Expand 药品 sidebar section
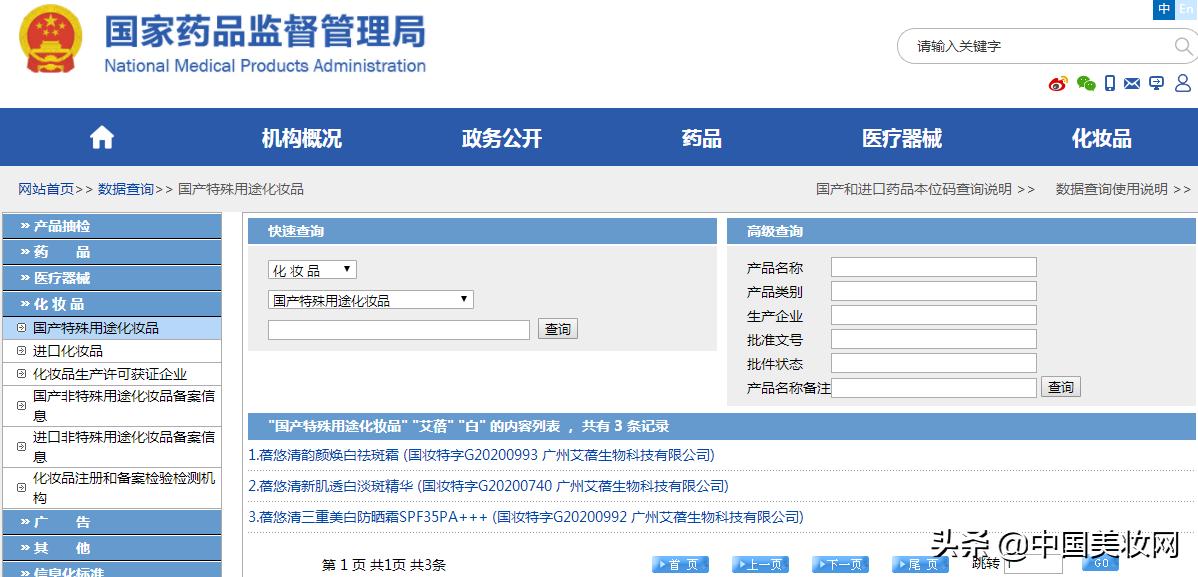The height and width of the screenshot is (577, 1198). [x=112, y=252]
